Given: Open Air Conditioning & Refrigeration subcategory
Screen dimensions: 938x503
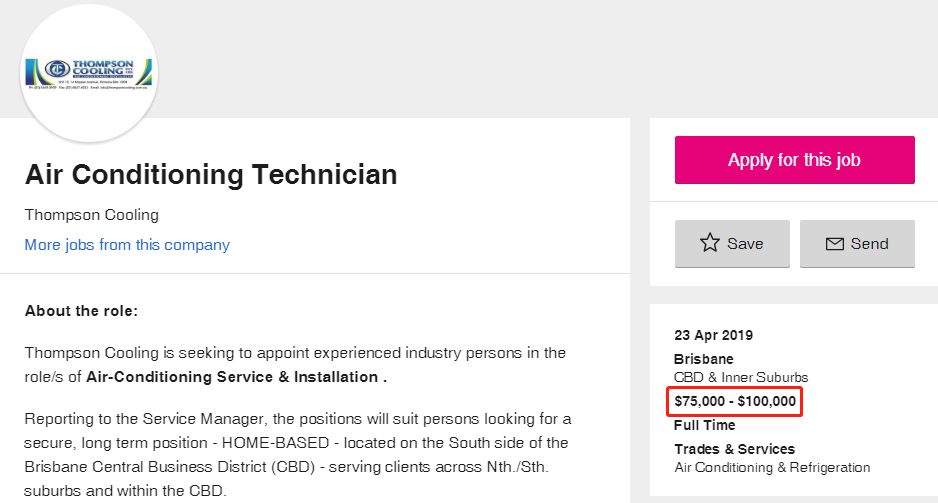Looking at the screenshot, I should pyautogui.click(x=772, y=467).
